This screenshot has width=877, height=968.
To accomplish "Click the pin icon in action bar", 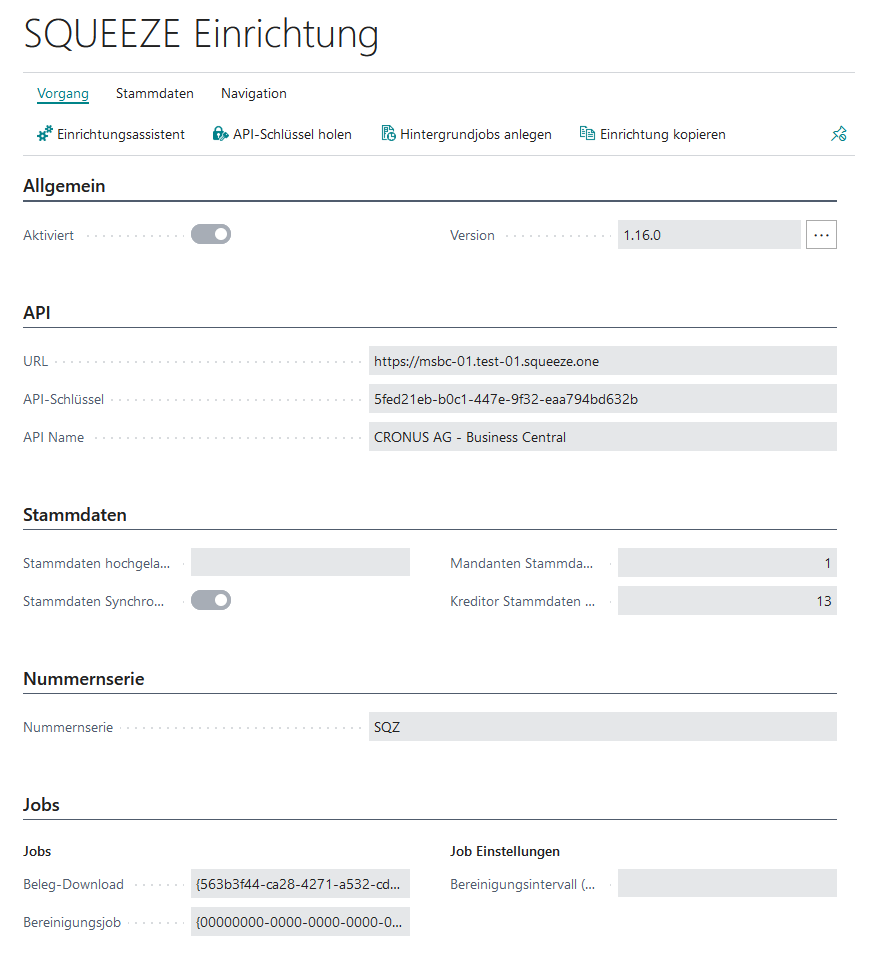I will 839,134.
